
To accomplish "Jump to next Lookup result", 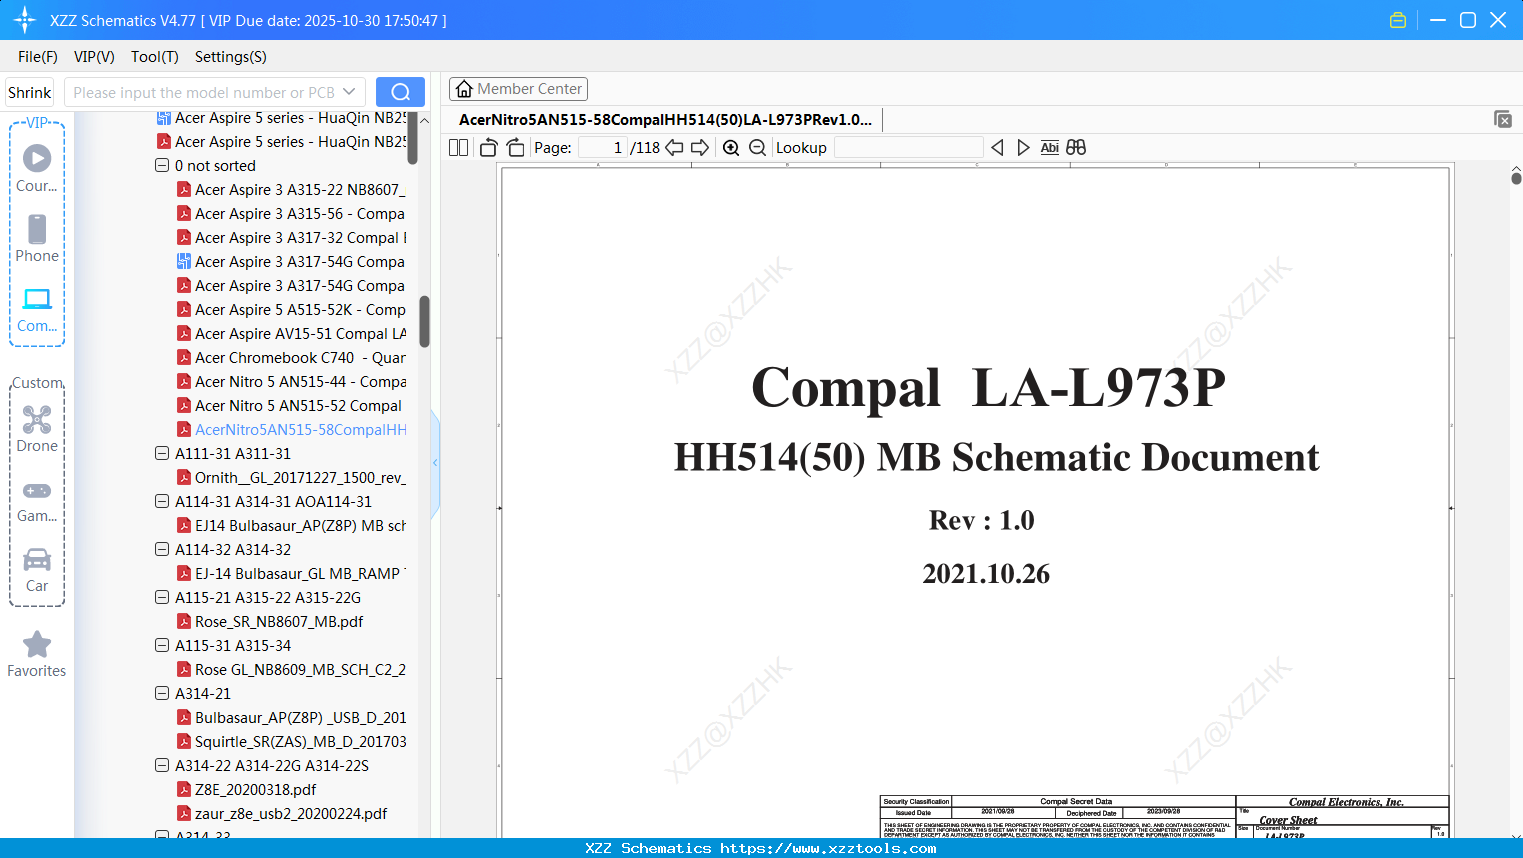I will 1023,148.
